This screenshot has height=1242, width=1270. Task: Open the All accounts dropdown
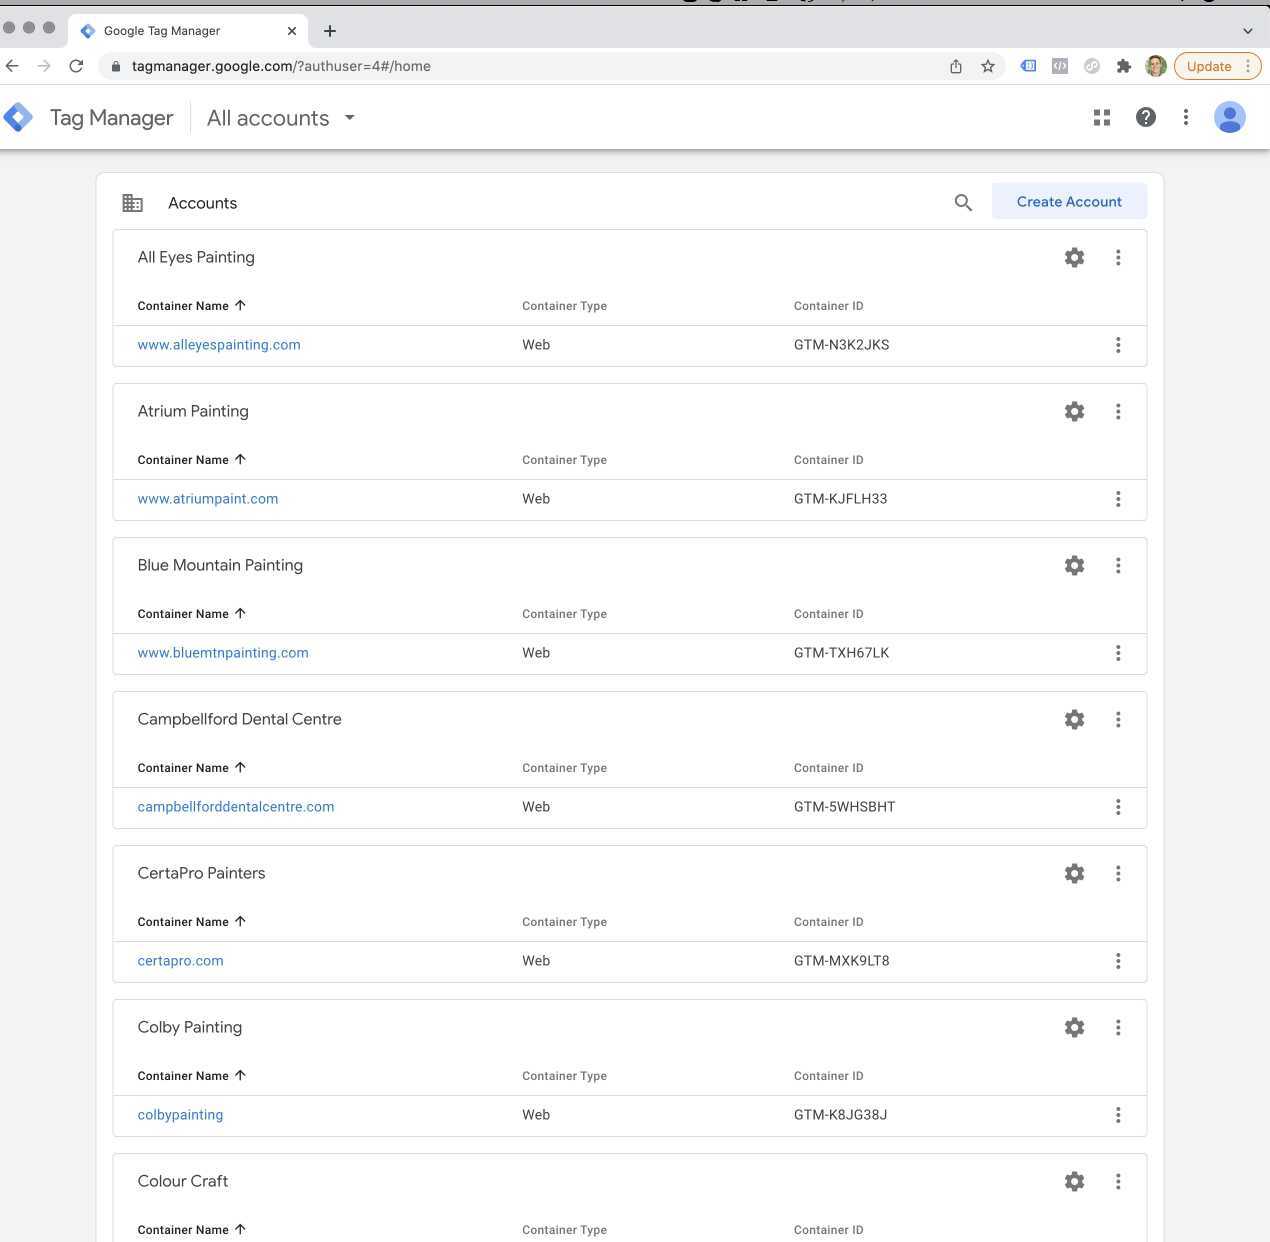(280, 117)
